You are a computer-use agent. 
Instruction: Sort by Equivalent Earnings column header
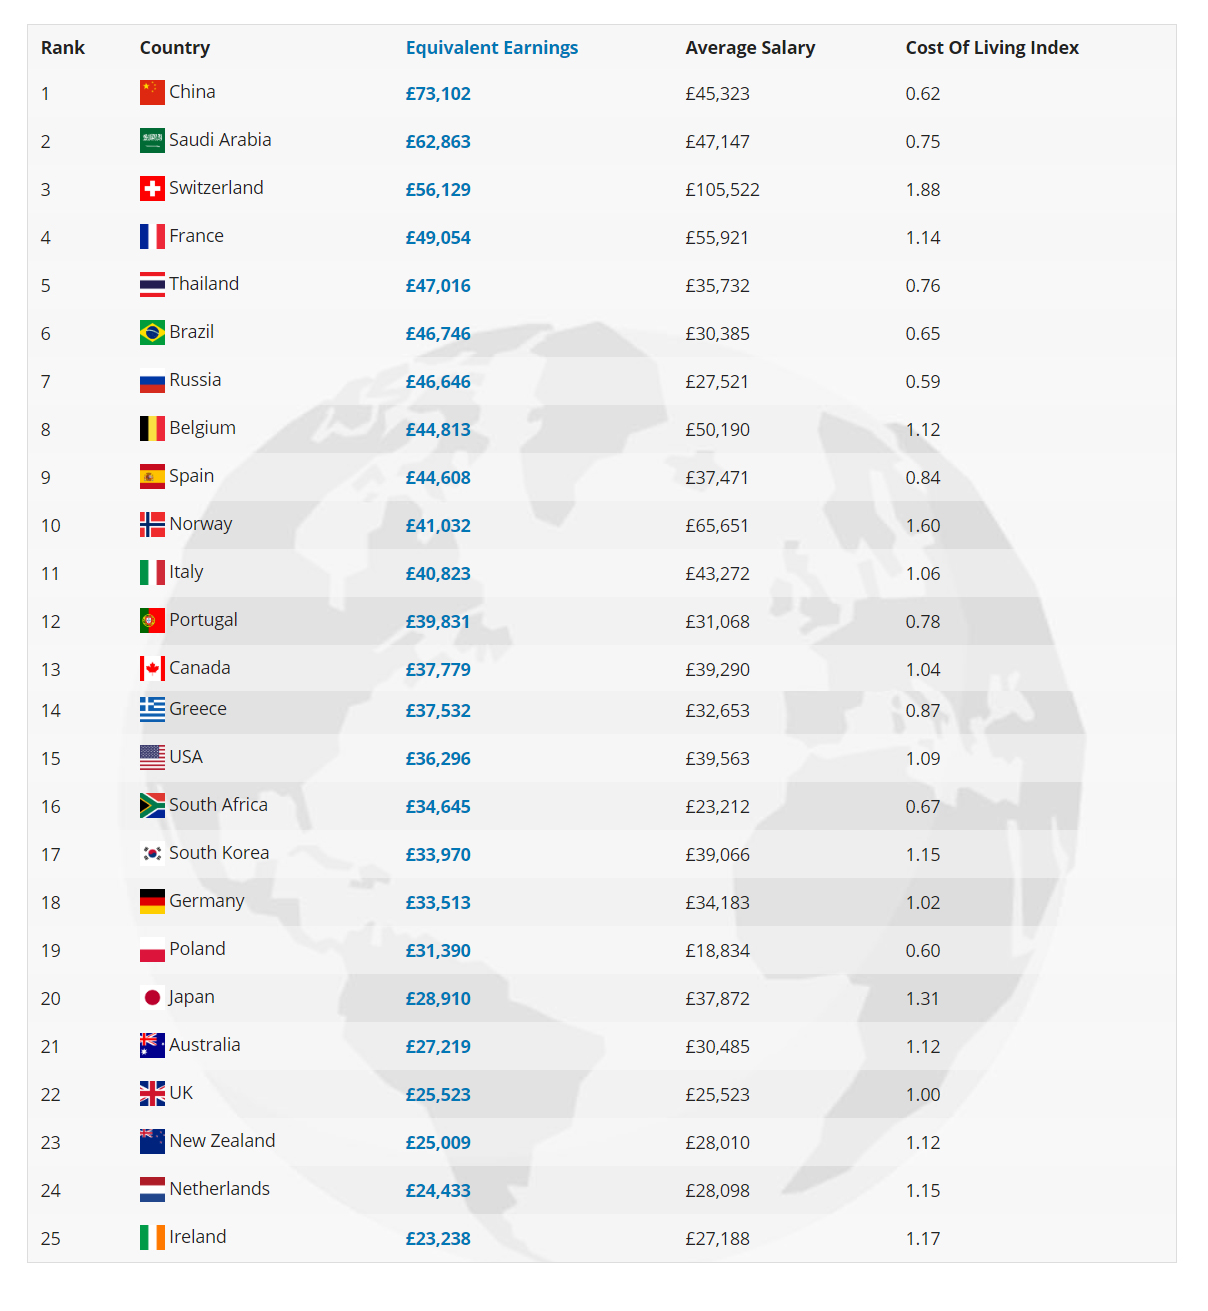(x=492, y=48)
